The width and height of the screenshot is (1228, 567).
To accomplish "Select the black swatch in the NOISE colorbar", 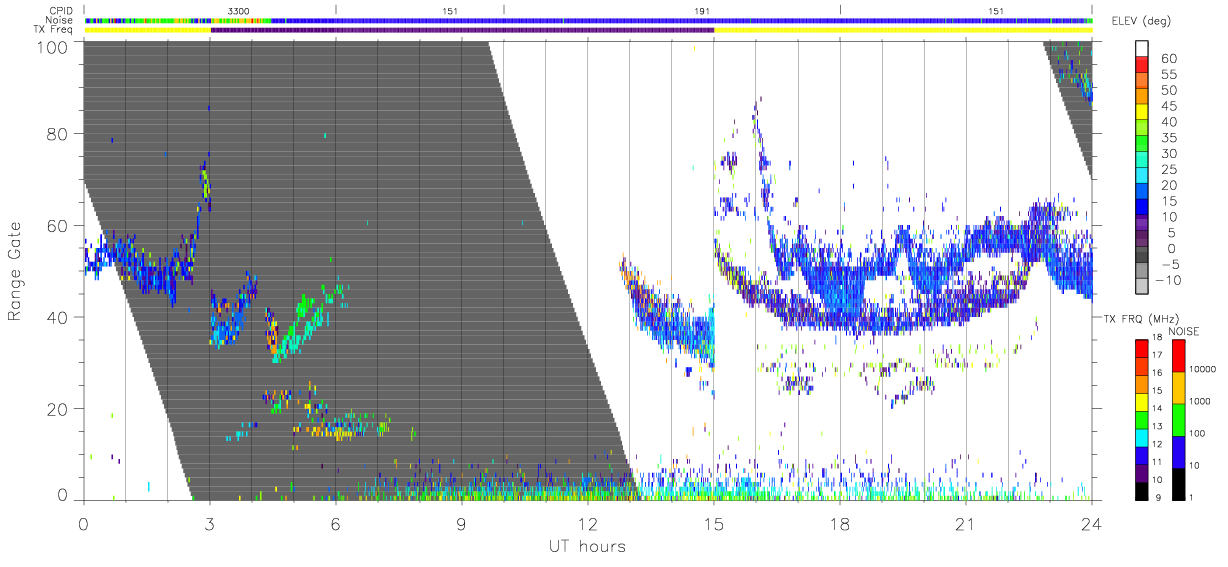I will [x=1179, y=482].
